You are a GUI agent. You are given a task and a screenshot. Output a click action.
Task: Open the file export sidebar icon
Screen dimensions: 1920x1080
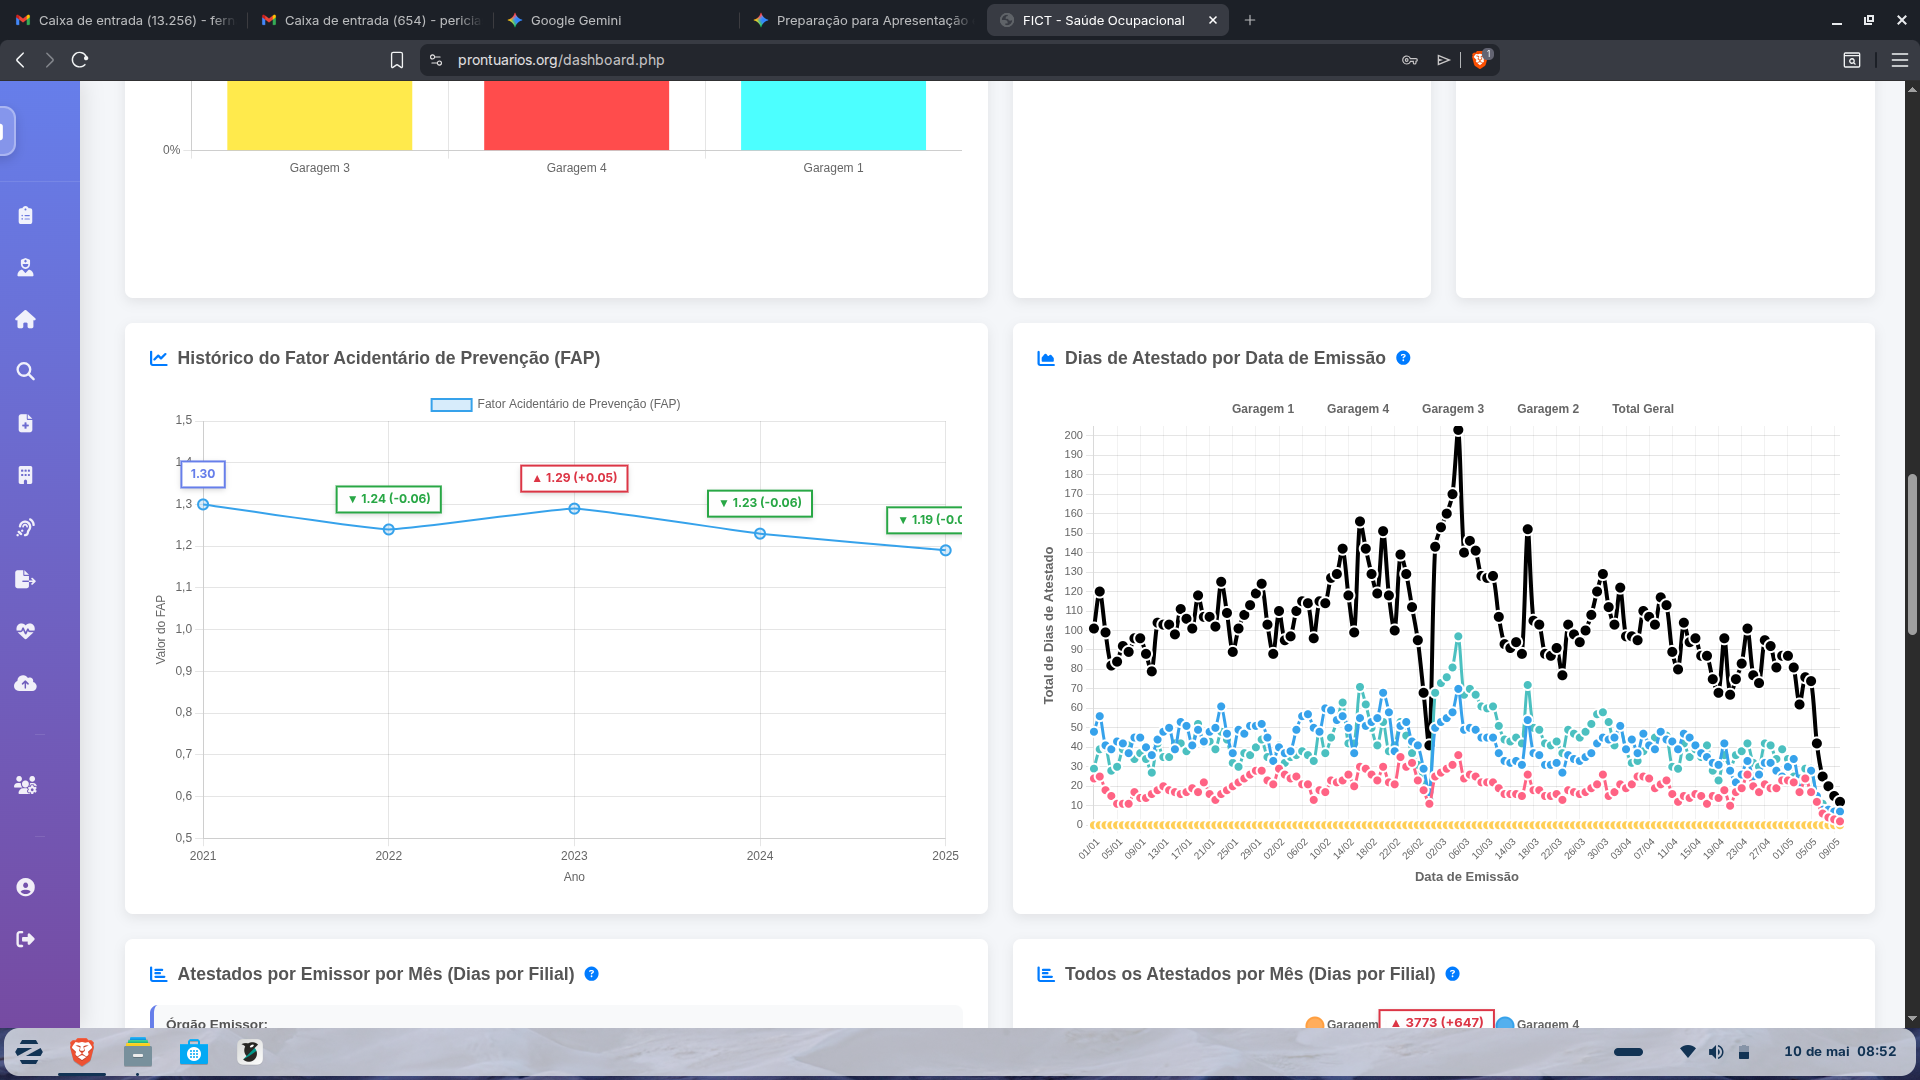26,579
